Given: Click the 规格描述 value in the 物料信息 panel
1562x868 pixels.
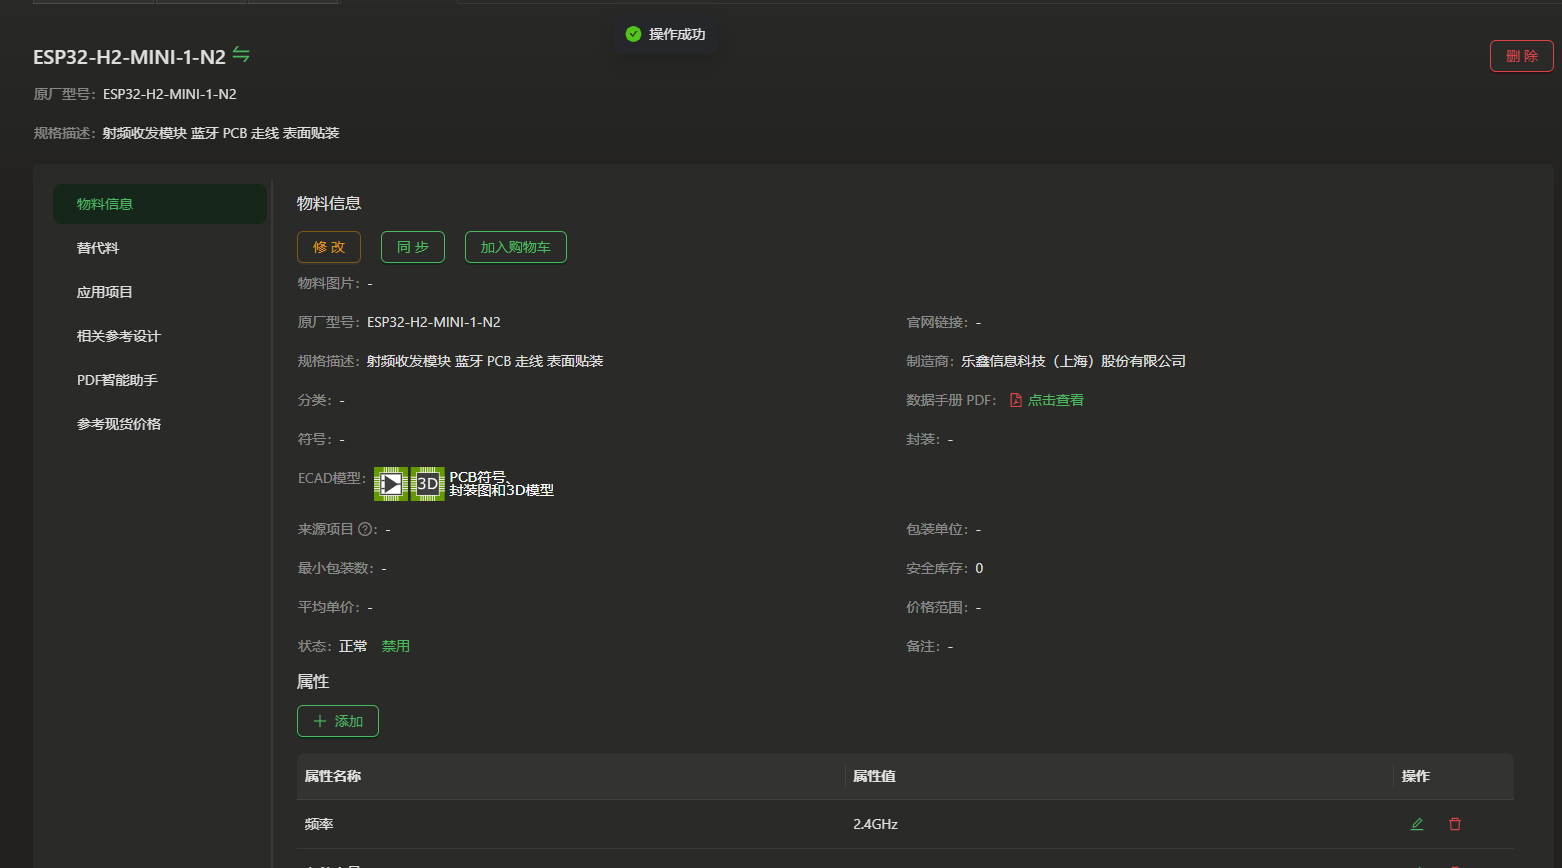Looking at the screenshot, I should point(485,361).
